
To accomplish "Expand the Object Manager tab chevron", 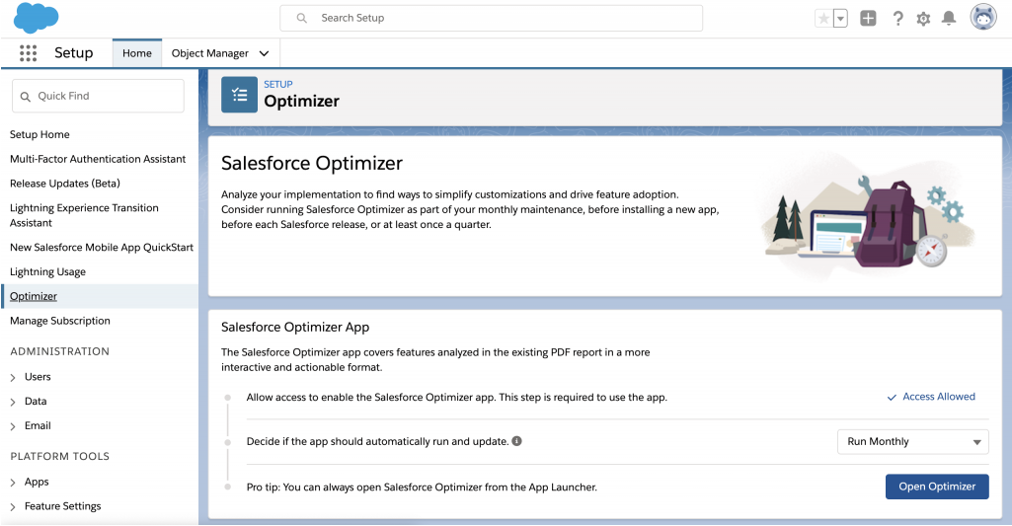I will (264, 54).
